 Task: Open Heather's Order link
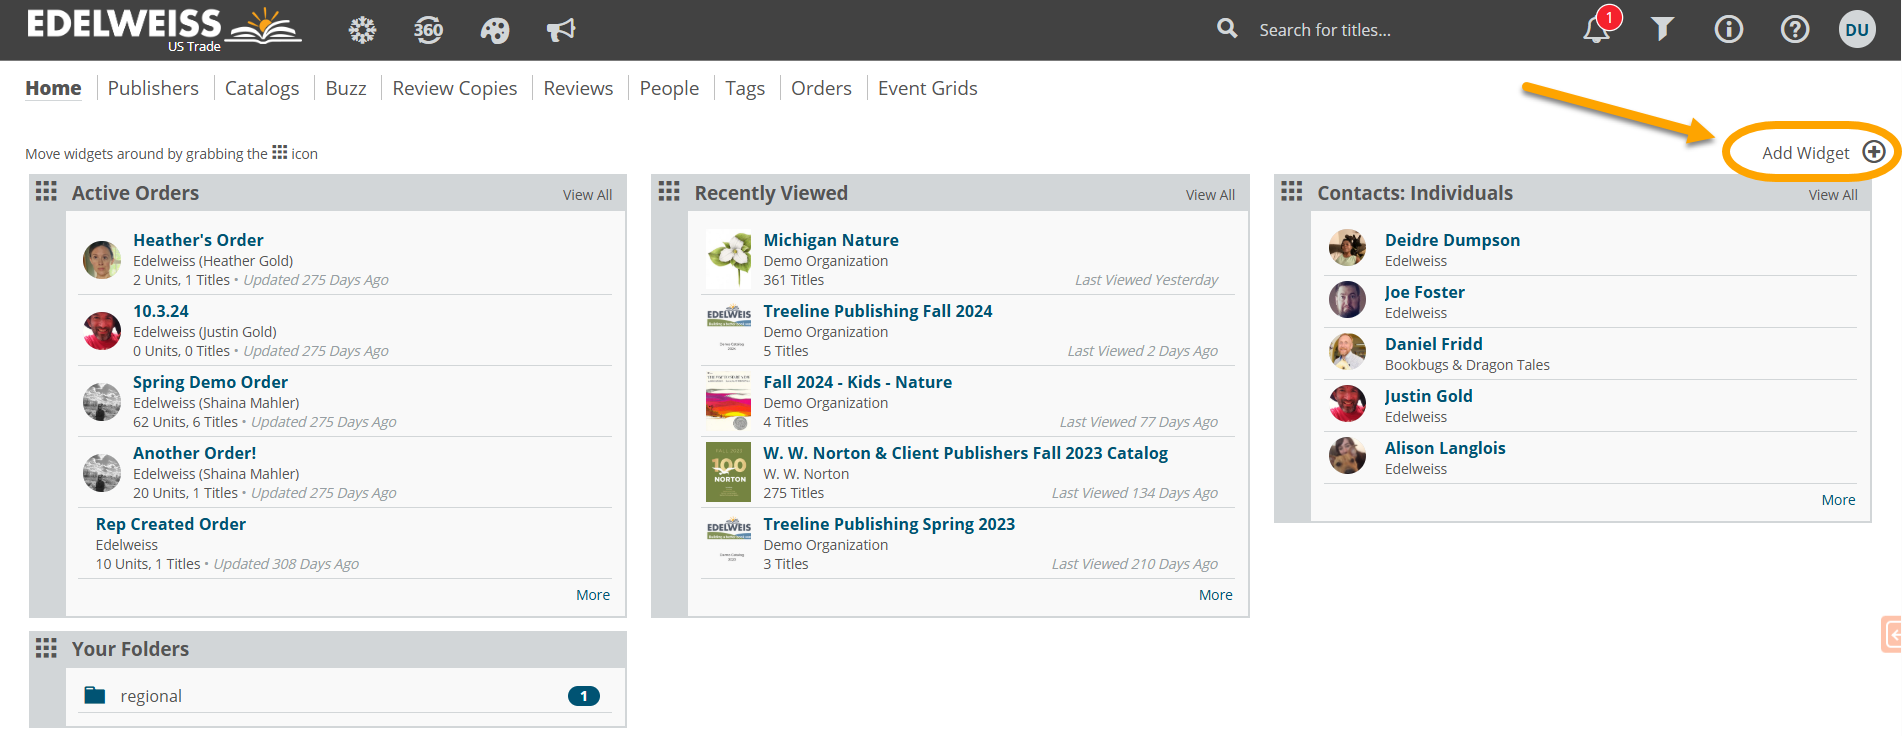coord(198,240)
